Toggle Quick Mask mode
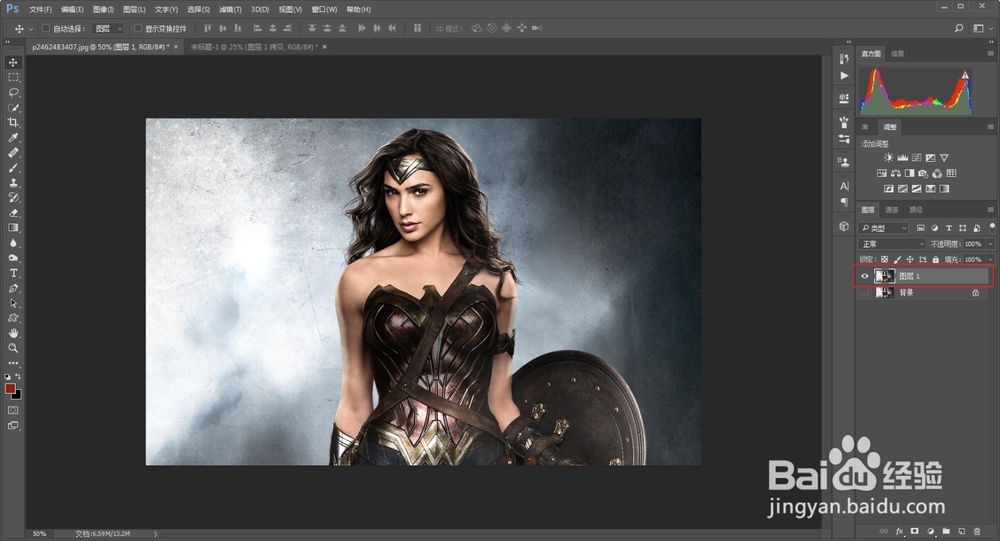This screenshot has width=1000, height=541. click(x=13, y=410)
